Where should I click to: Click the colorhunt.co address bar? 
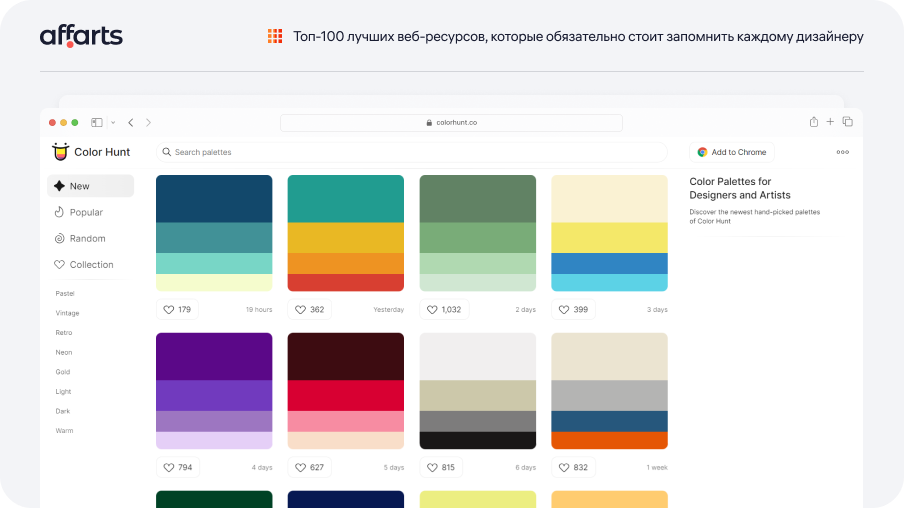pyautogui.click(x=451, y=123)
